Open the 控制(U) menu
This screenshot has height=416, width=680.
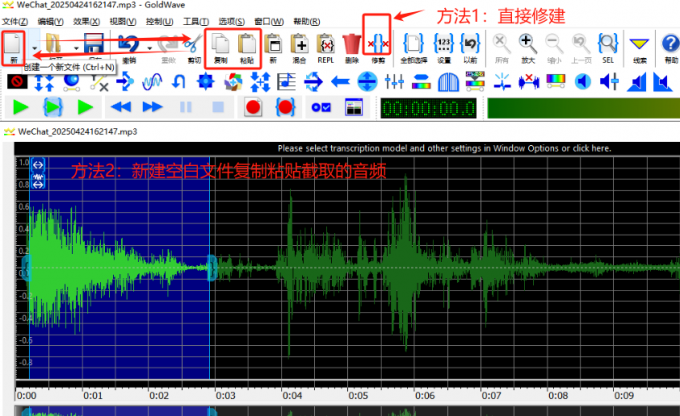pyautogui.click(x=160, y=21)
